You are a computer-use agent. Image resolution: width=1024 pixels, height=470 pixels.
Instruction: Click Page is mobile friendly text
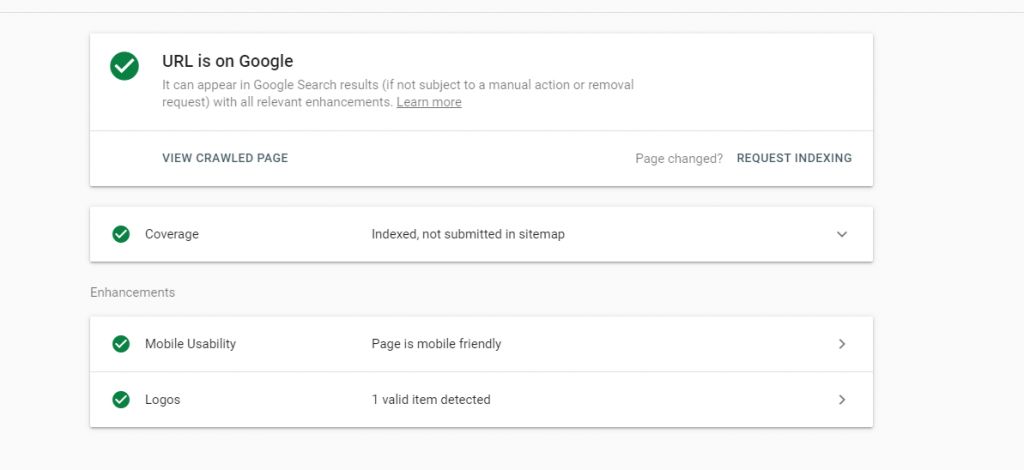click(x=436, y=344)
